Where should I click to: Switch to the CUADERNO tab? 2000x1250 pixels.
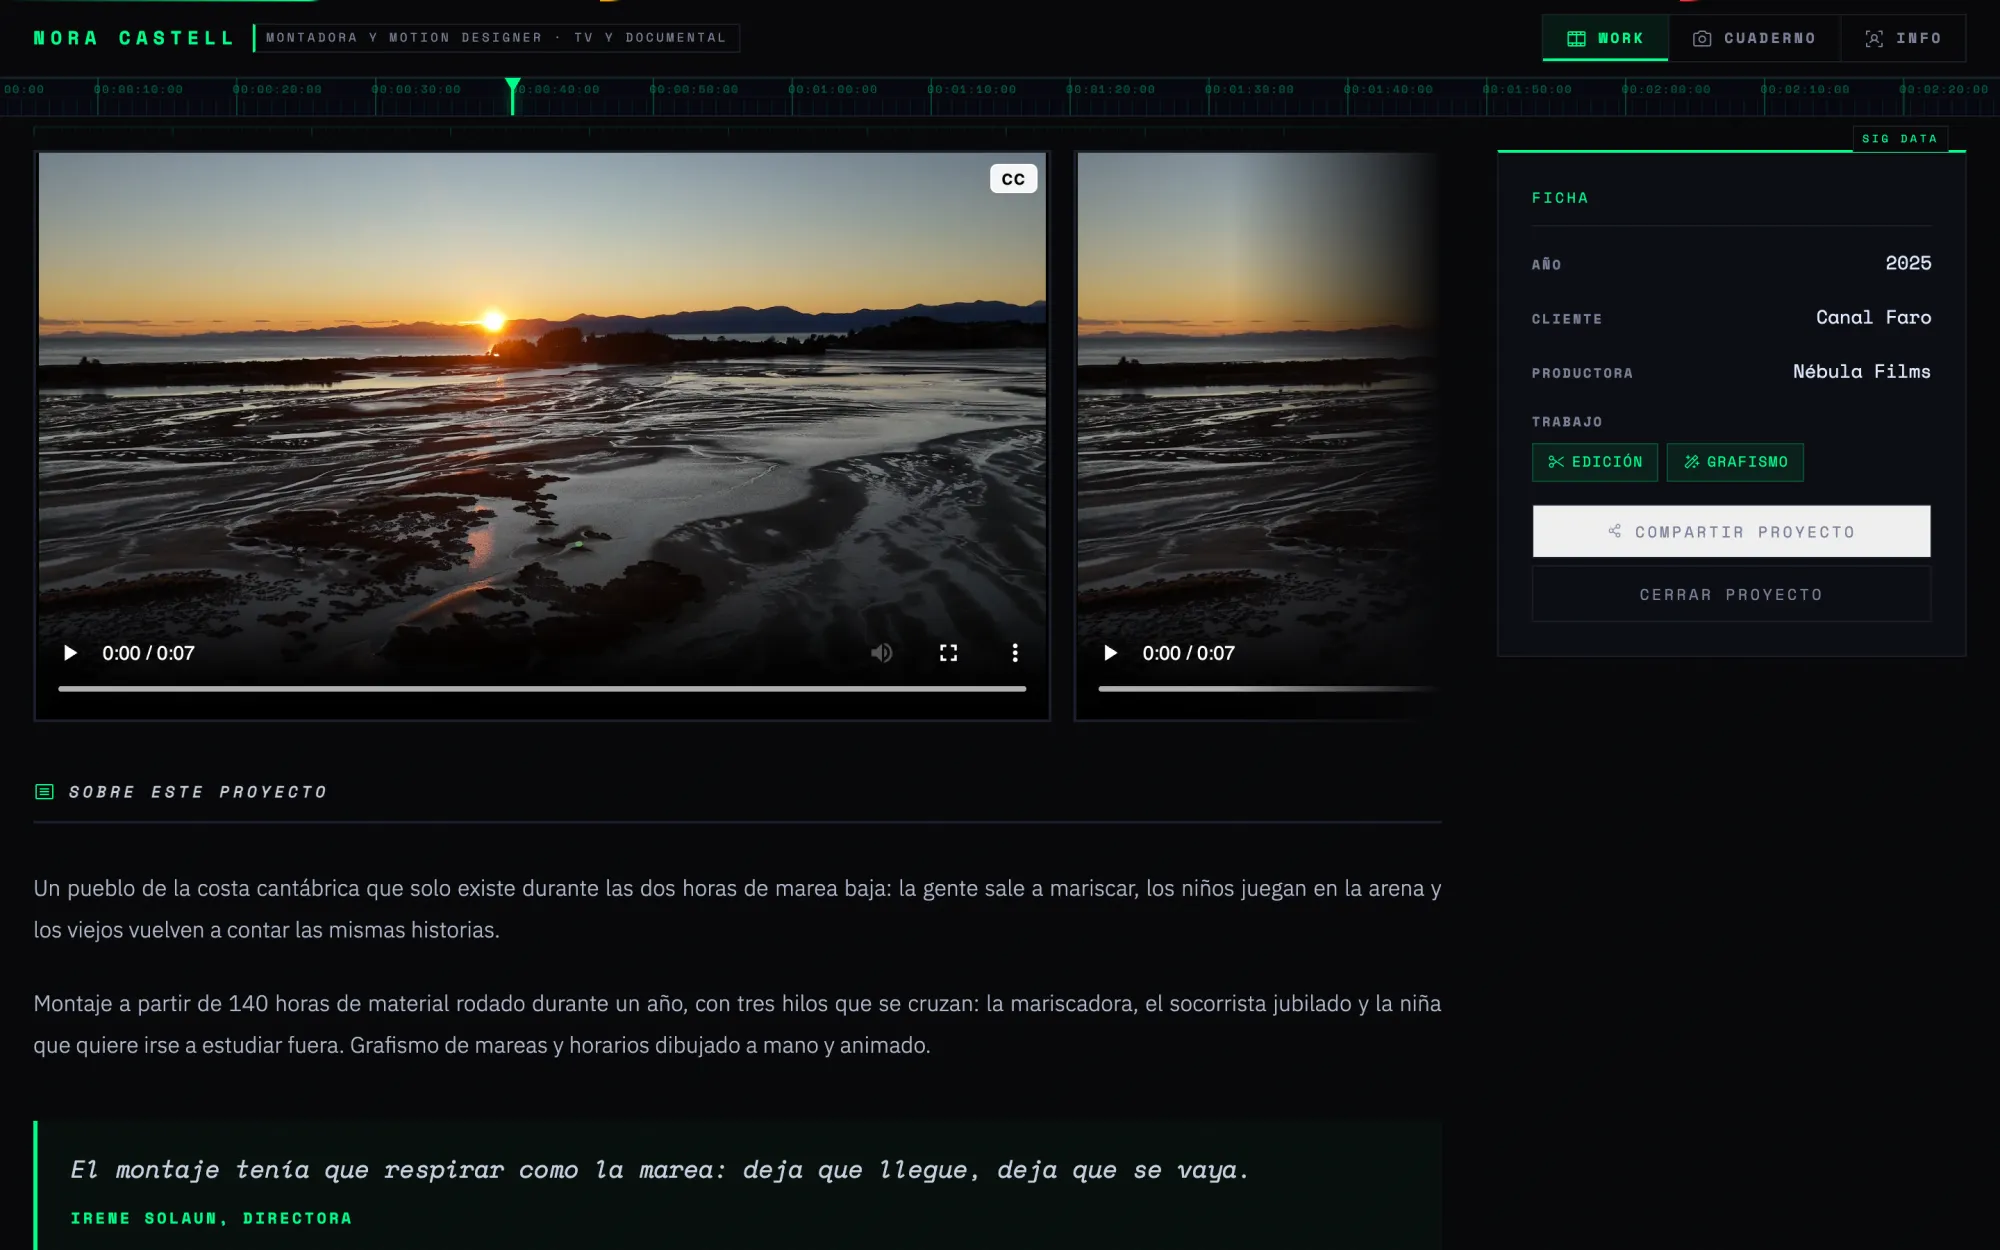pos(1754,38)
